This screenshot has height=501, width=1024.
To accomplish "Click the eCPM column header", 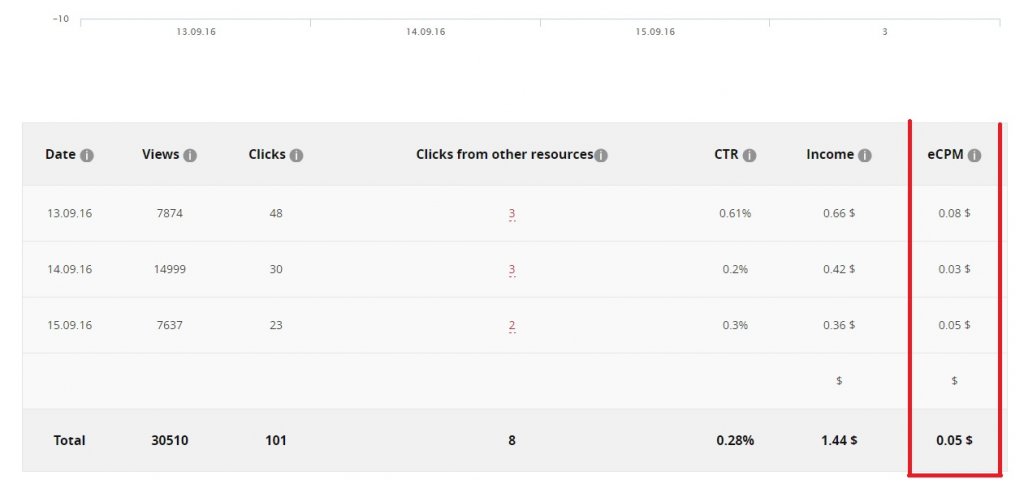I will point(946,155).
